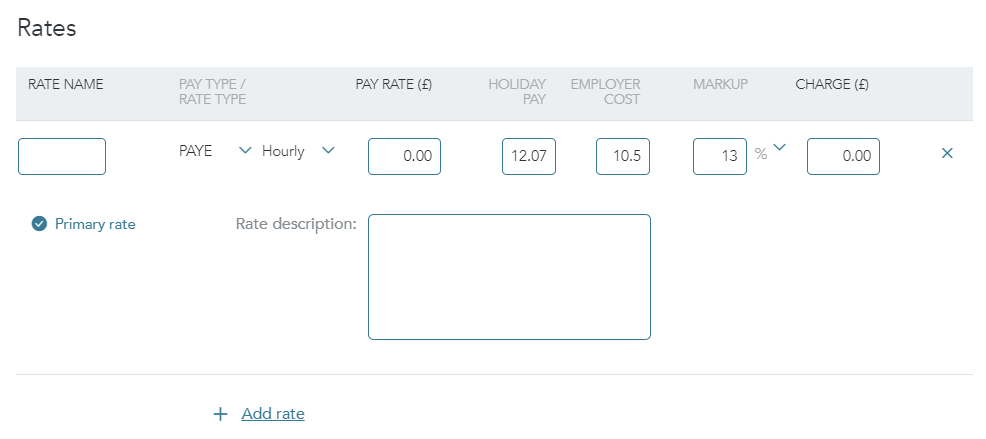This screenshot has width=986, height=439.
Task: Expand the PAYE pay type chevron
Action: click(x=245, y=151)
